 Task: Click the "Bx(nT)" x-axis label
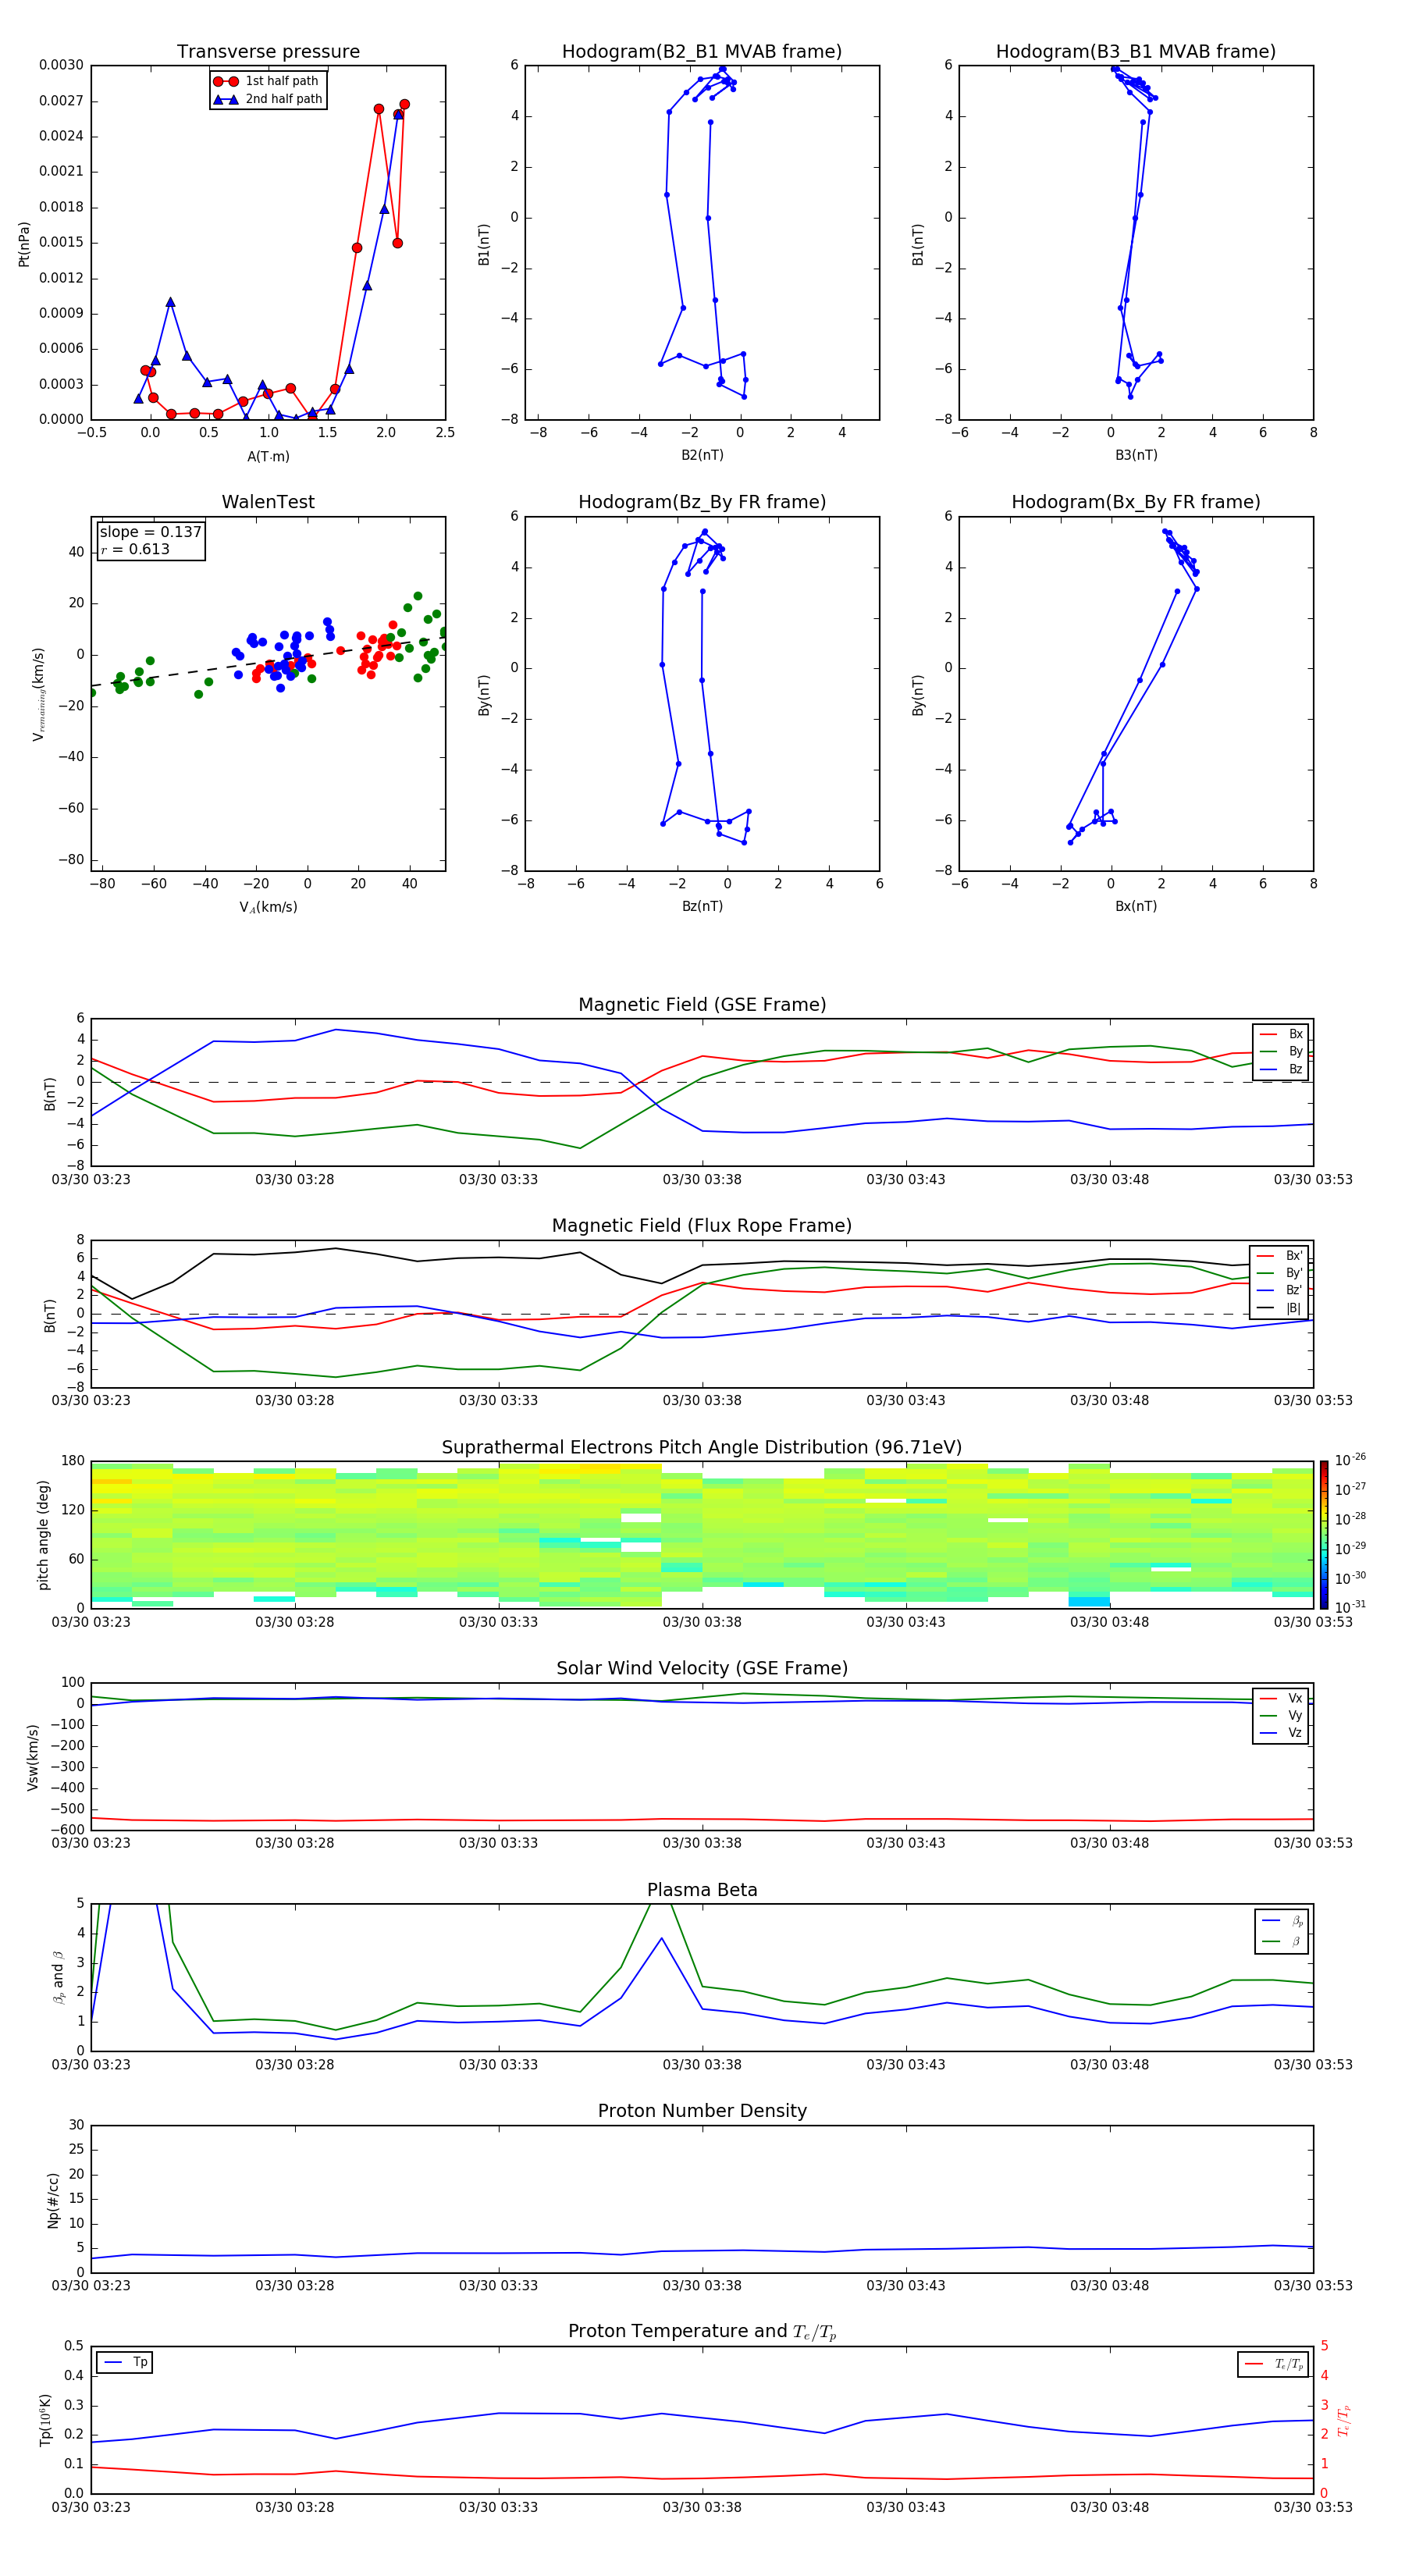(1136, 906)
